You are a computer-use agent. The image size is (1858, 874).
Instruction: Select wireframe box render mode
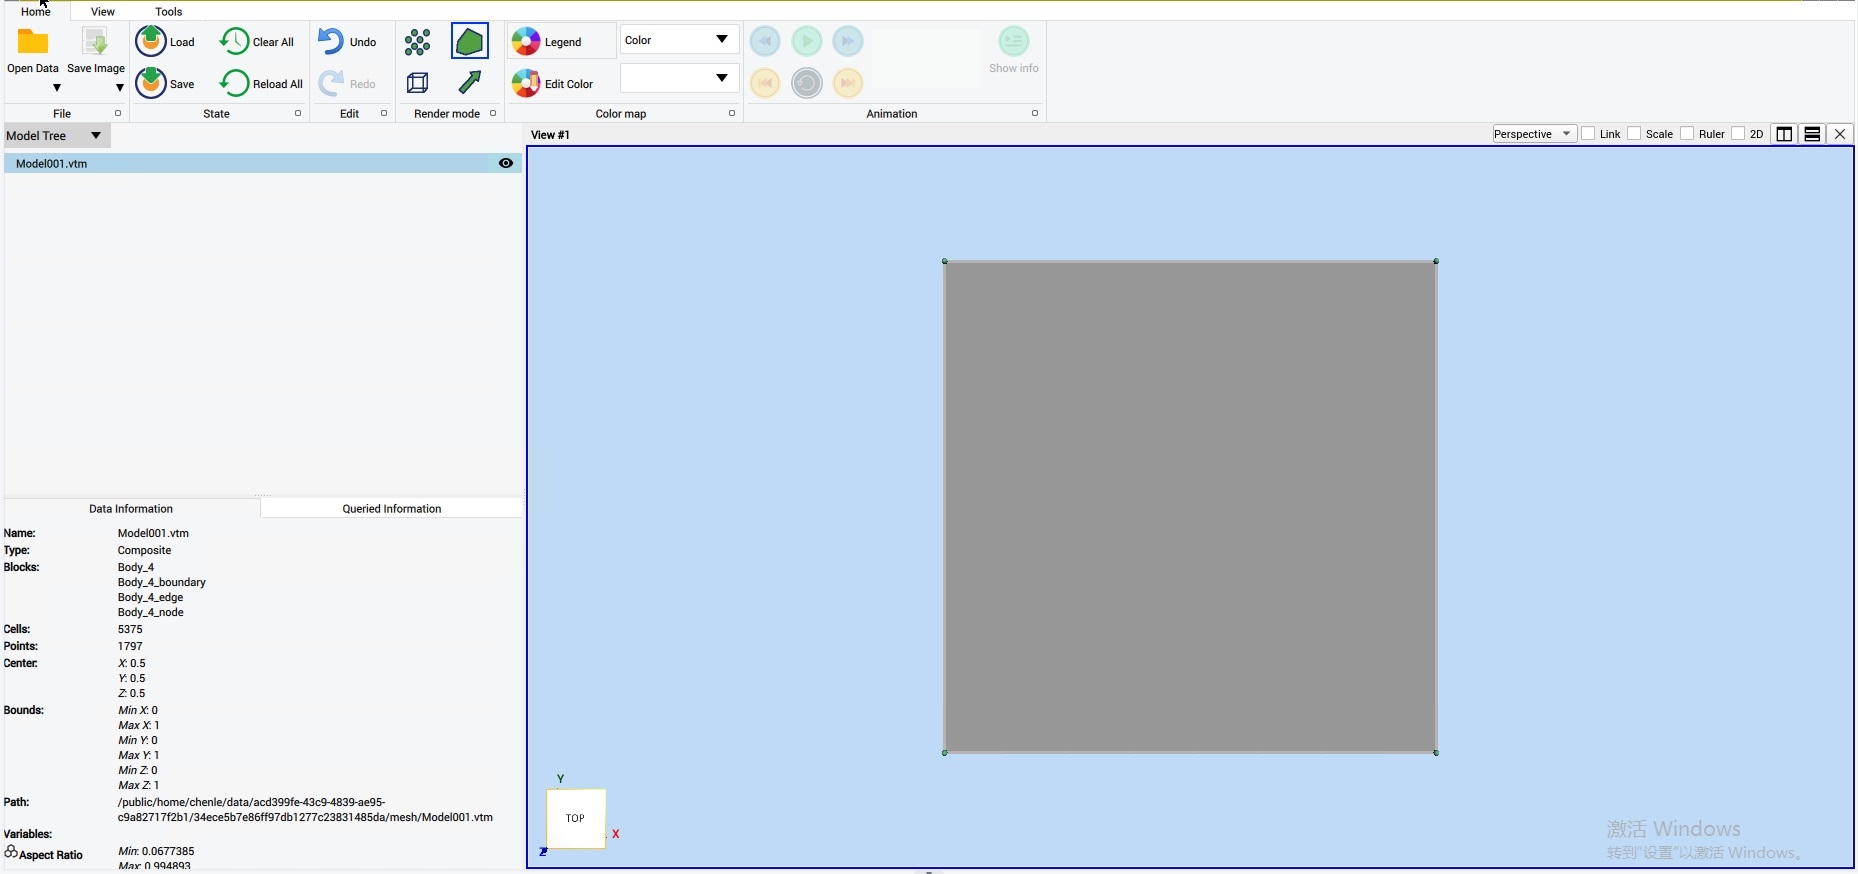tap(418, 83)
